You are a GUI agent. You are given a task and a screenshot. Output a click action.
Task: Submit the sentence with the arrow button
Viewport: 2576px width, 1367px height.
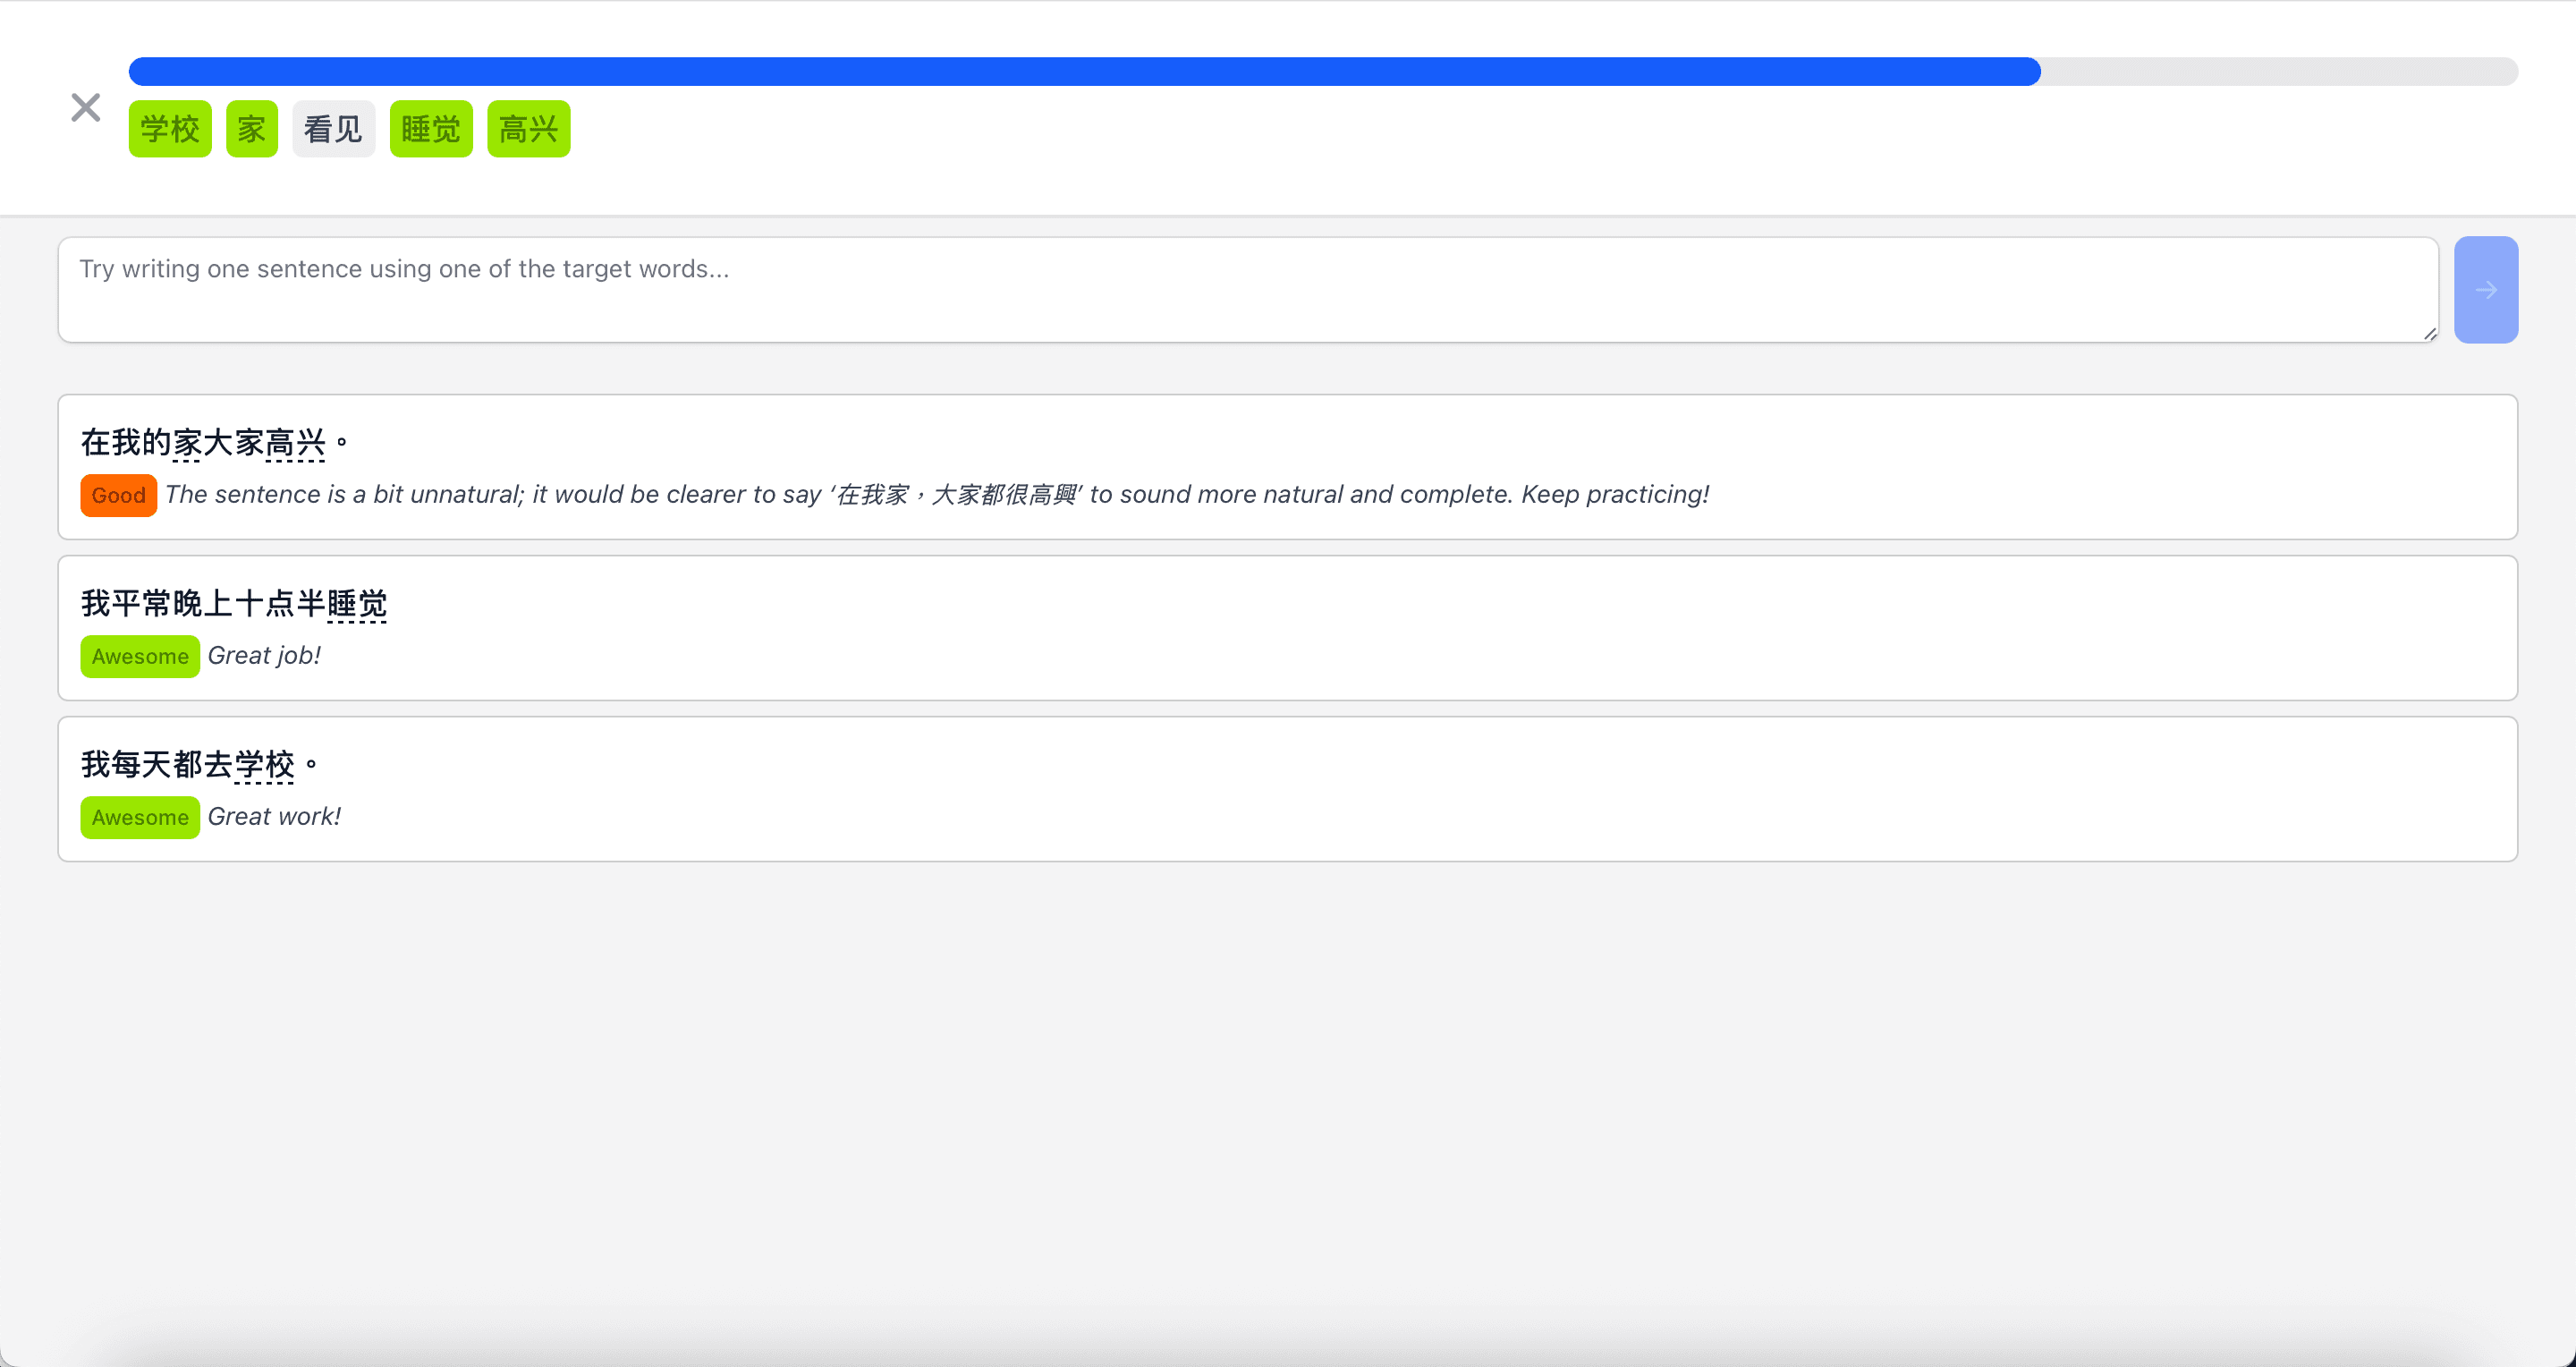[2485, 290]
